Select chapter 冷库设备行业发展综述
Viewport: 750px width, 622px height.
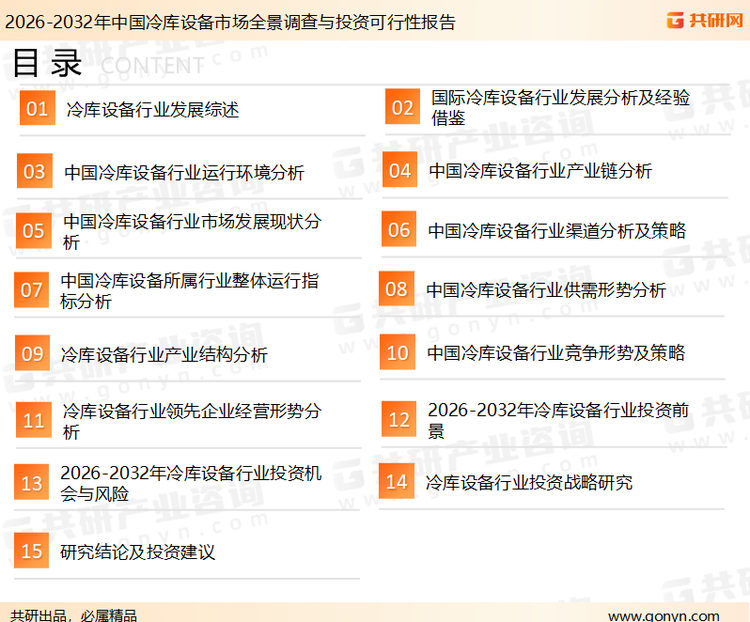(153, 110)
